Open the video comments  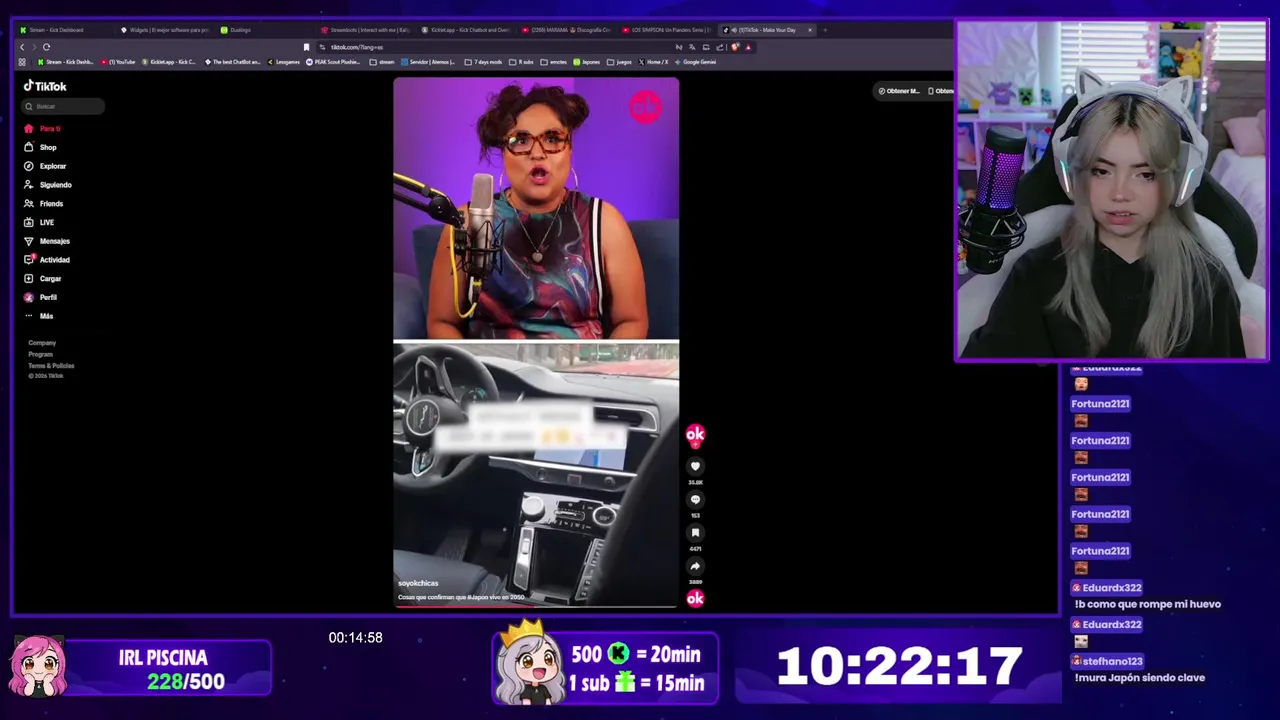click(695, 499)
